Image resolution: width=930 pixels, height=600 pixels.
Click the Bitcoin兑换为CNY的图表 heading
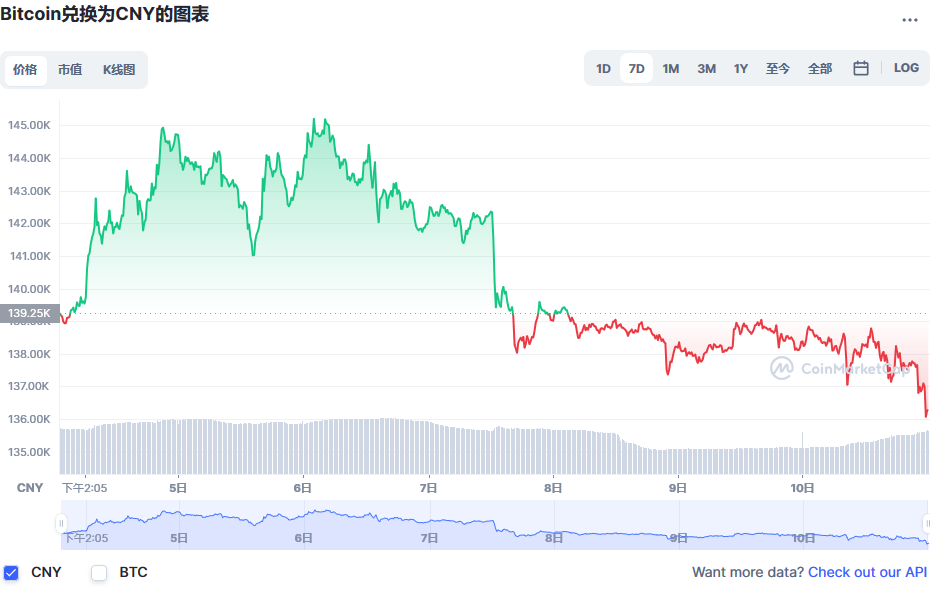104,14
